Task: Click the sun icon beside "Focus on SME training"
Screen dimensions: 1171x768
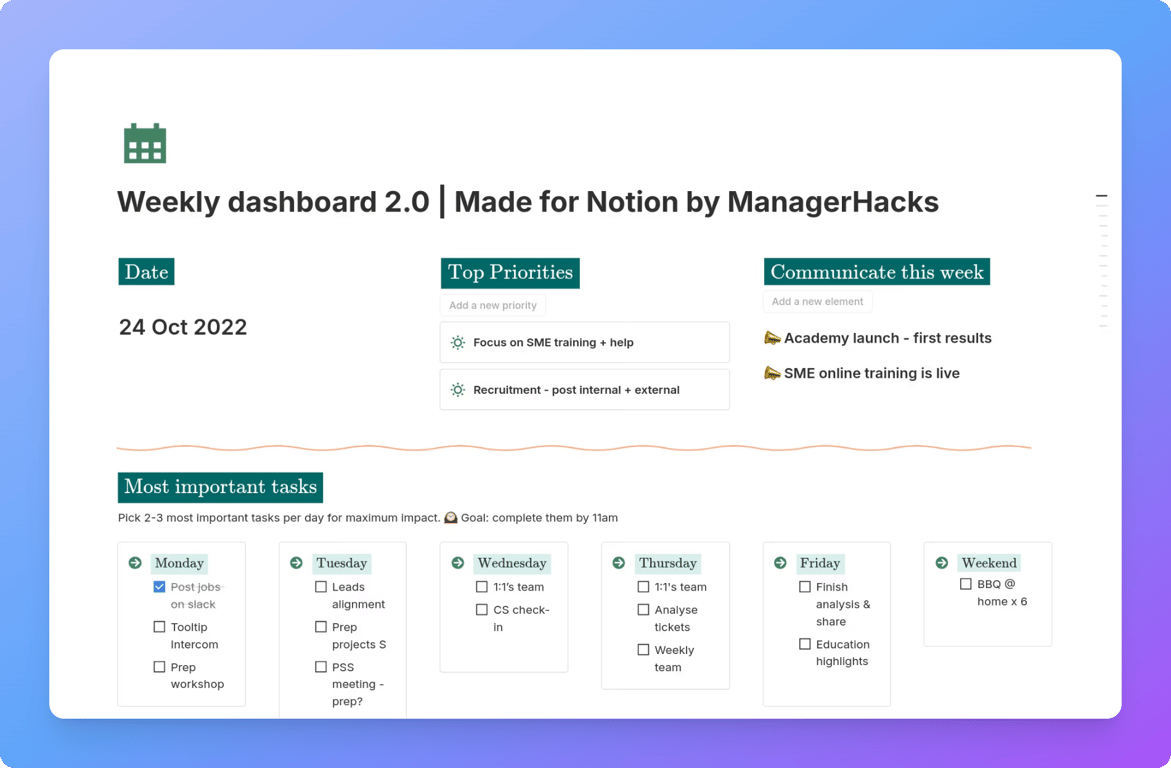Action: pyautogui.click(x=458, y=342)
